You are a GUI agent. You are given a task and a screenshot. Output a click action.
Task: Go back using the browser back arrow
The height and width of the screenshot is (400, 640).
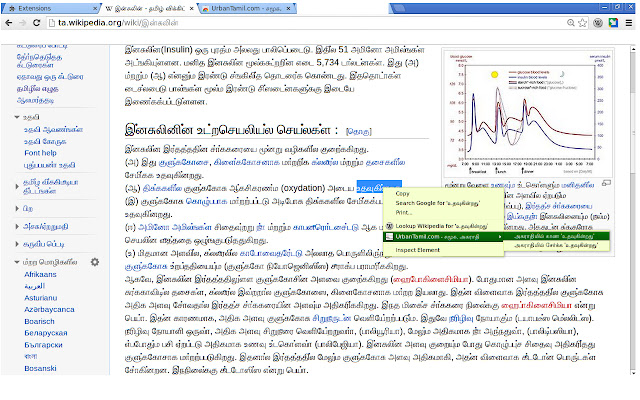(x=9, y=23)
